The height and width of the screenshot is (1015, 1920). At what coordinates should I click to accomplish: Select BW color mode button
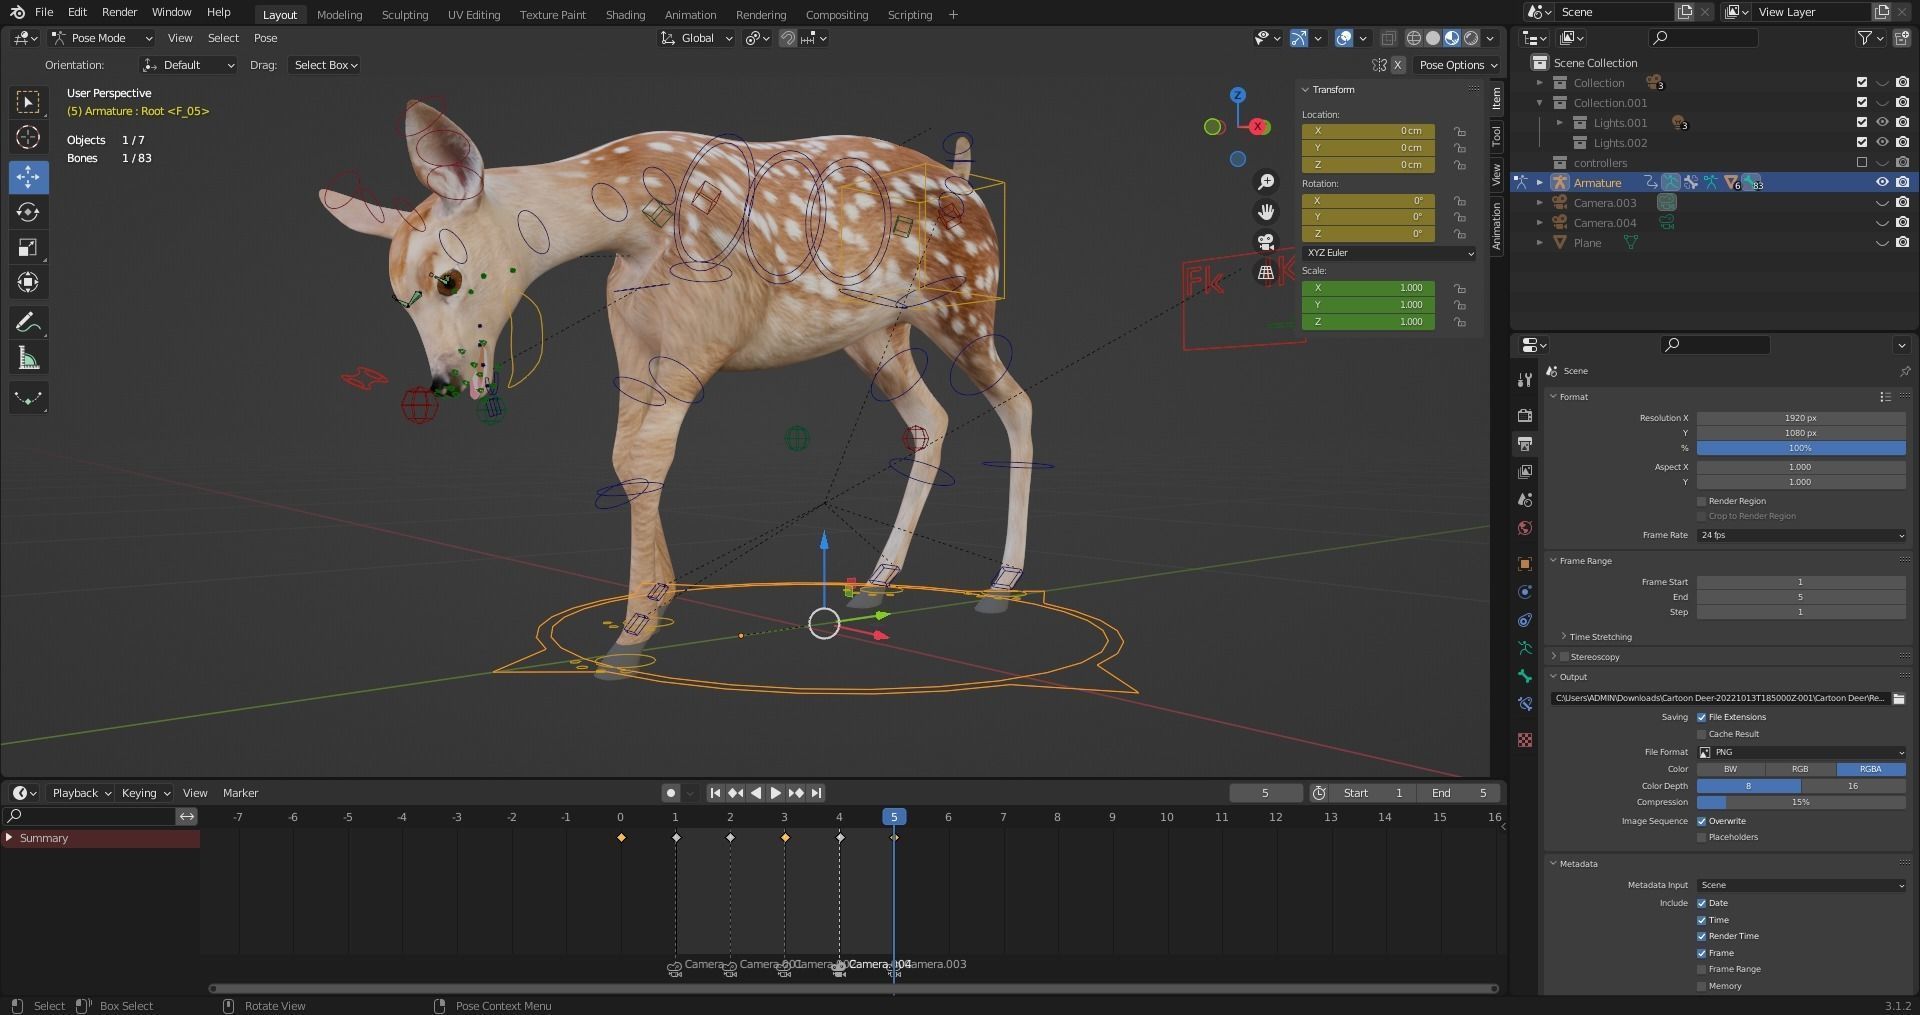point(1731,769)
